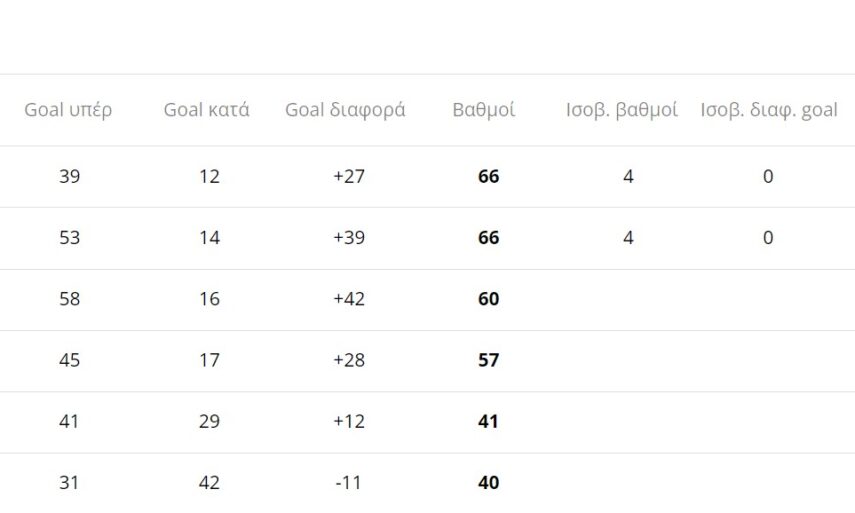Viewport: 855px width, 513px height.
Task: Sort by the Goal κατά column header
Action: (x=207, y=110)
